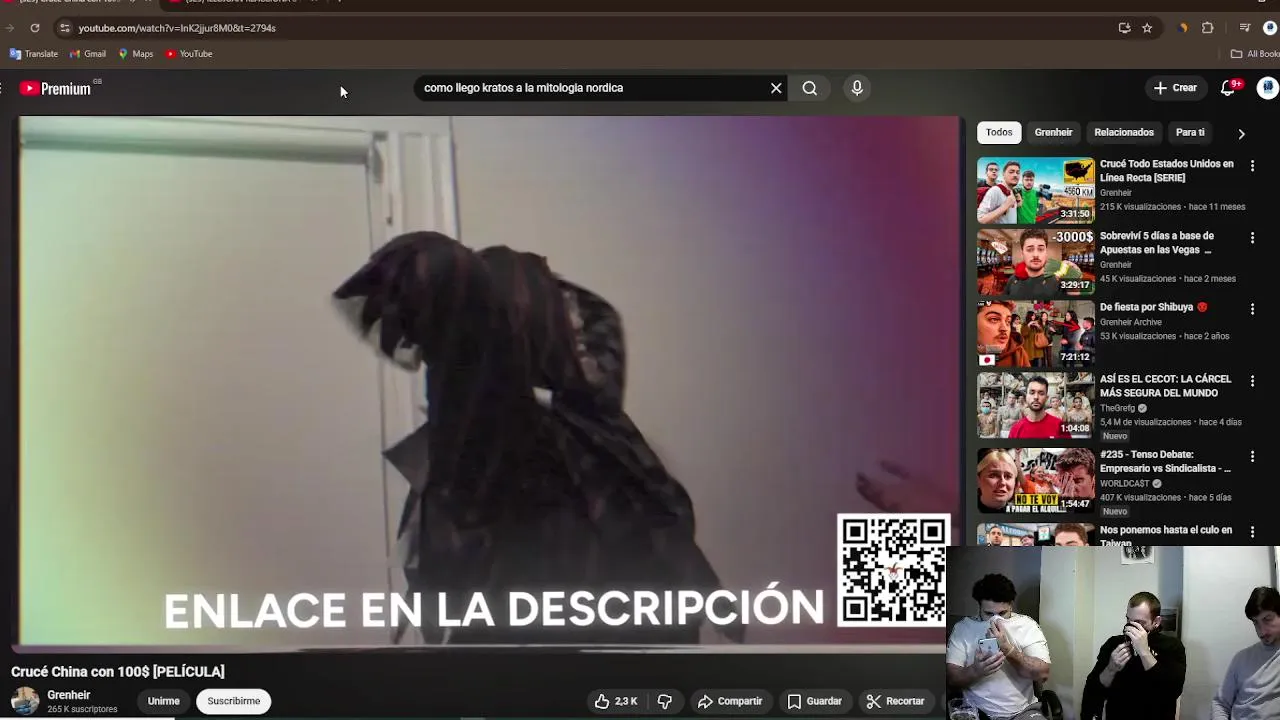
Task: Open site information icon in address bar
Action: (65, 28)
